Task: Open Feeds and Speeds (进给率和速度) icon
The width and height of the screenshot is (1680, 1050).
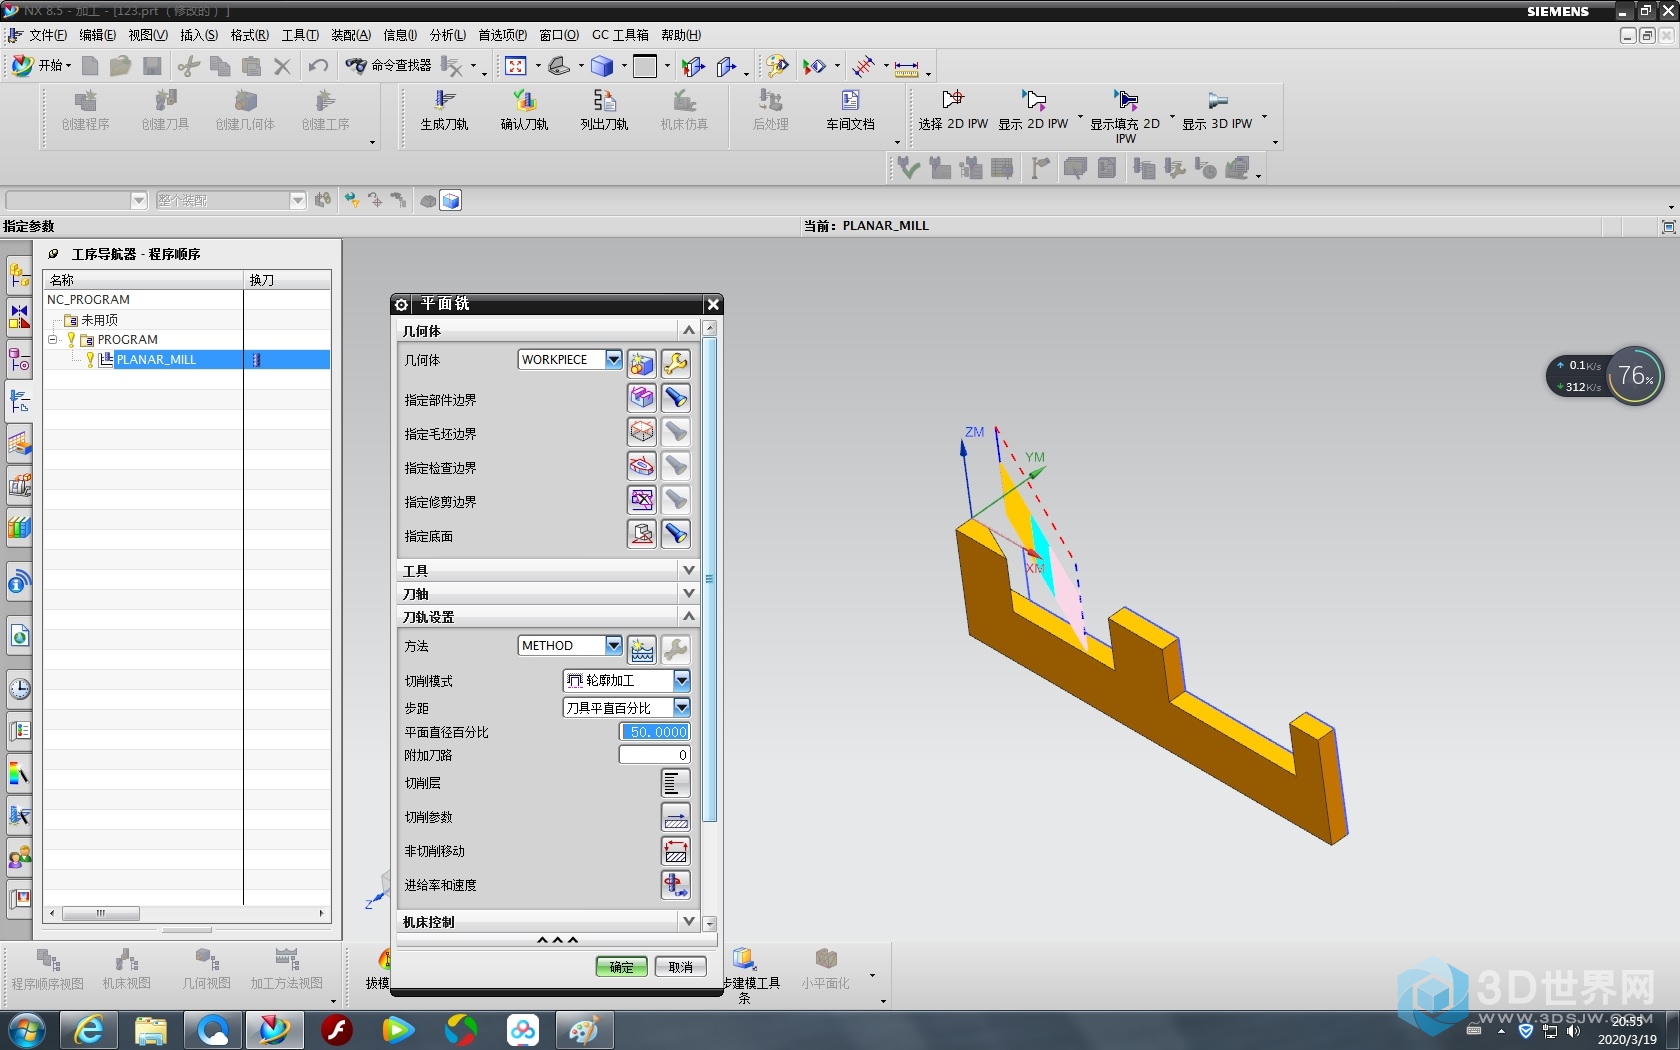Action: [x=676, y=885]
